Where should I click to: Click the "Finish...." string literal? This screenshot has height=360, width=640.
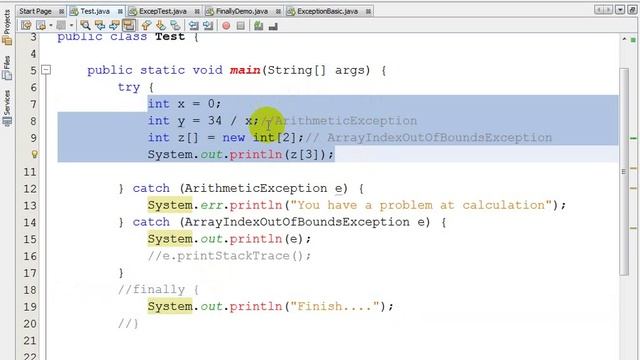pyautogui.click(x=335, y=306)
